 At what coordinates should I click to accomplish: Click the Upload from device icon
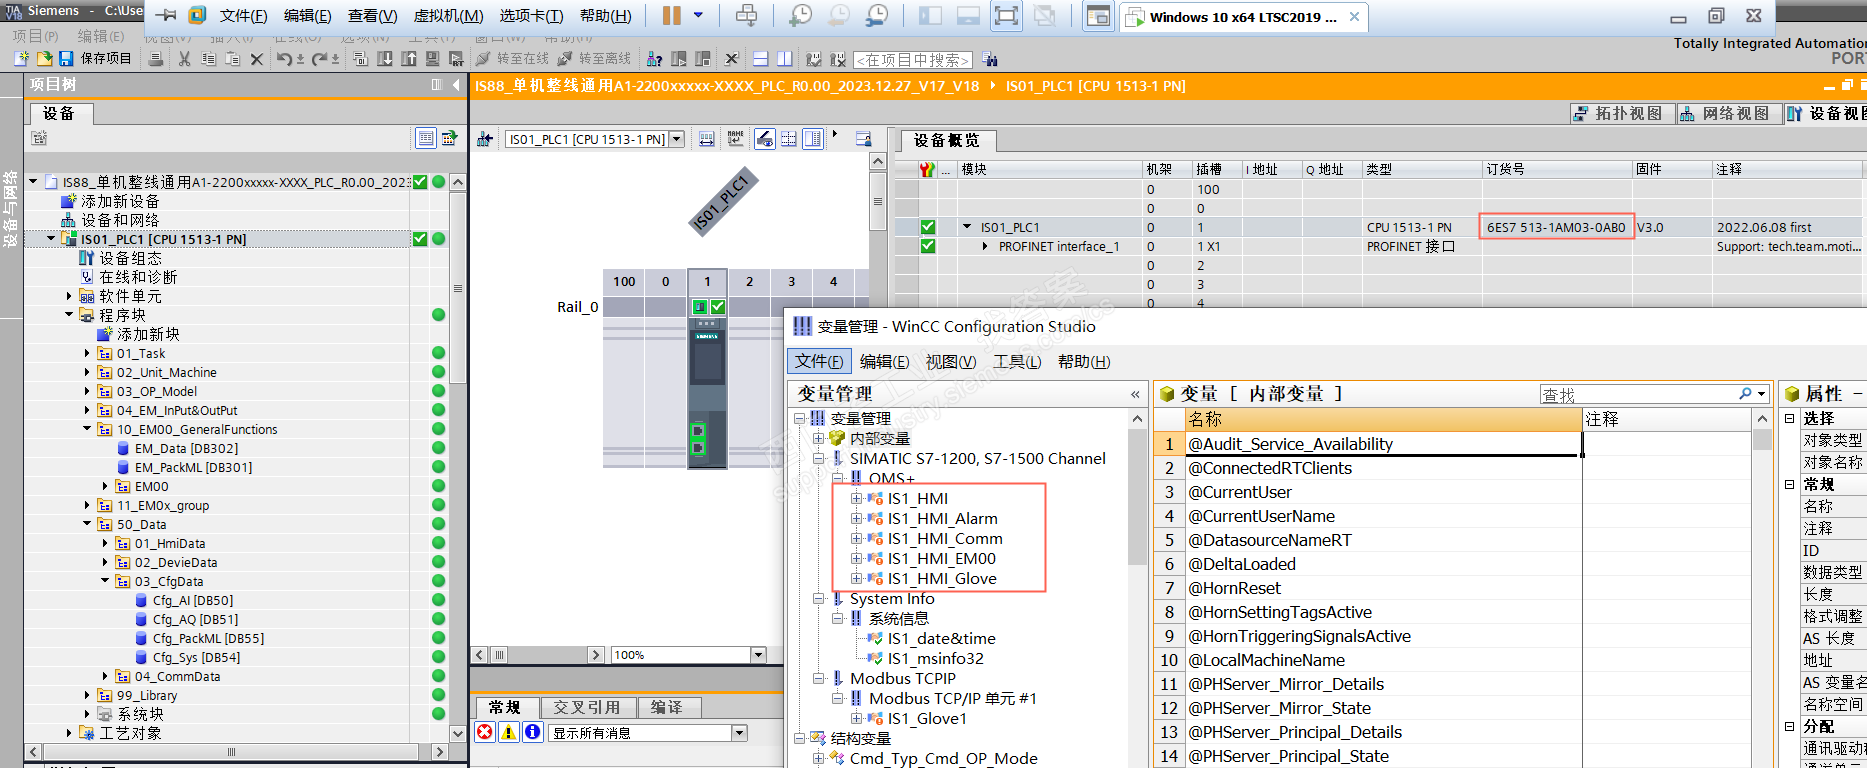coord(409,59)
